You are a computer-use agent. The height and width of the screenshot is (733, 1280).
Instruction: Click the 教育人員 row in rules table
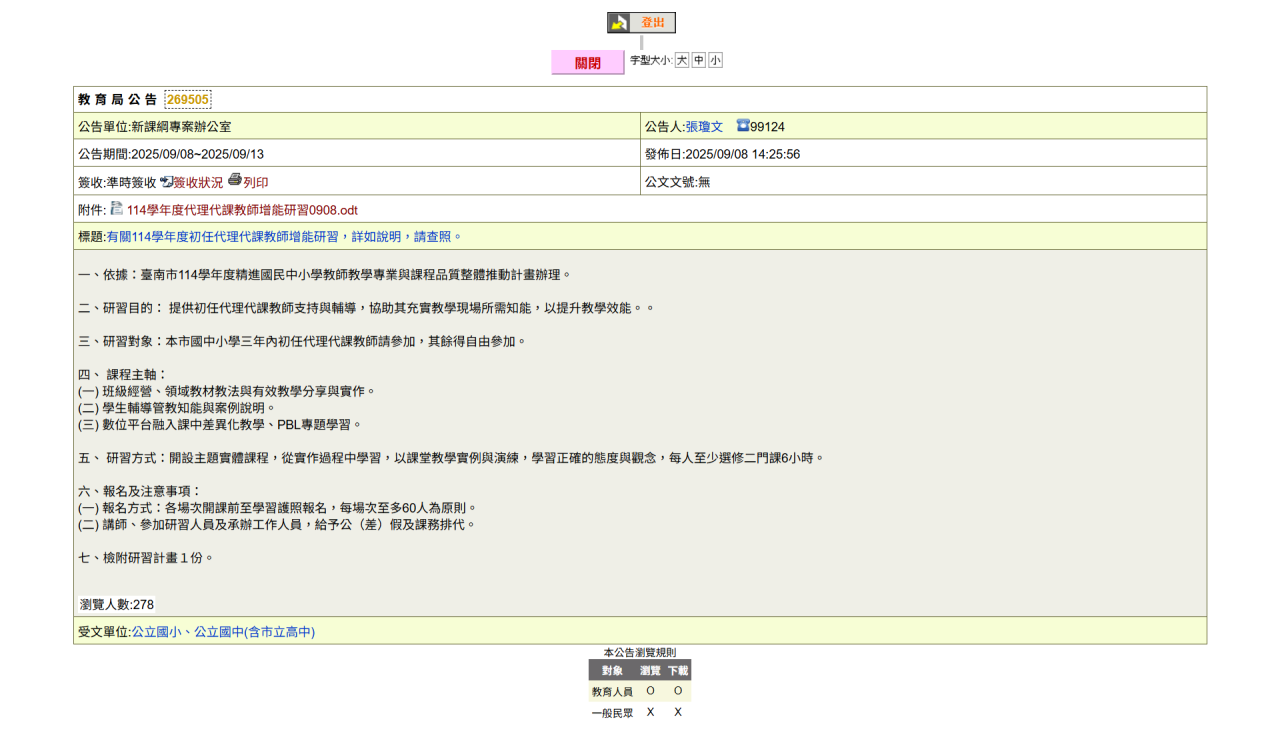coord(612,692)
